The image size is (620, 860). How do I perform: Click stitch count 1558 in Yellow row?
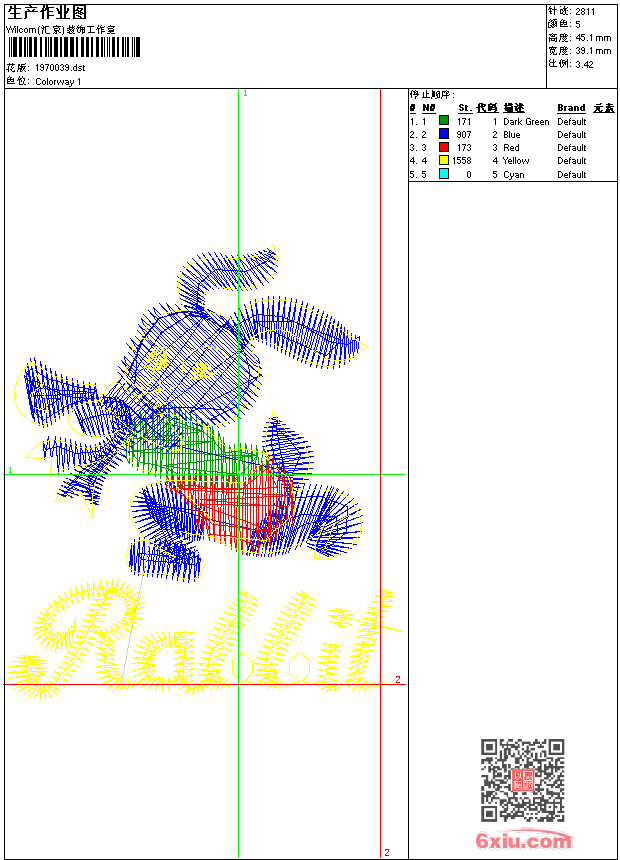462,161
